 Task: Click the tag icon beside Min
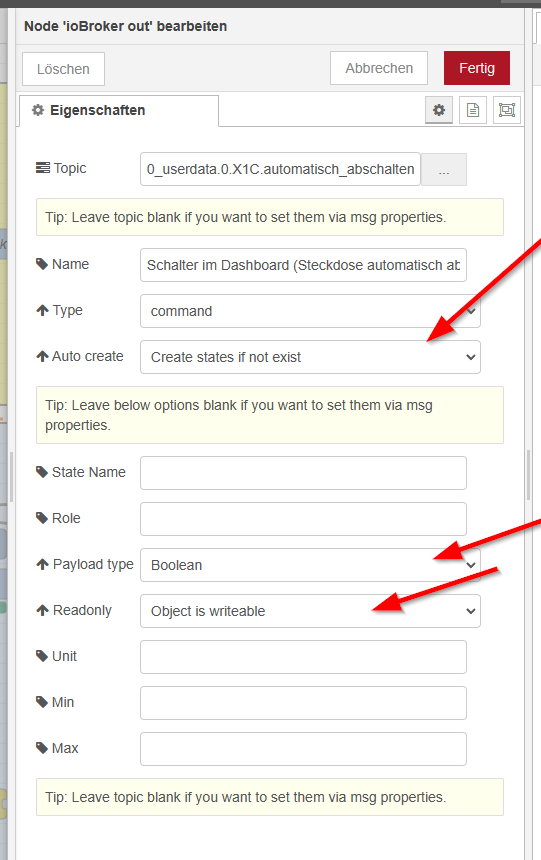(42, 703)
